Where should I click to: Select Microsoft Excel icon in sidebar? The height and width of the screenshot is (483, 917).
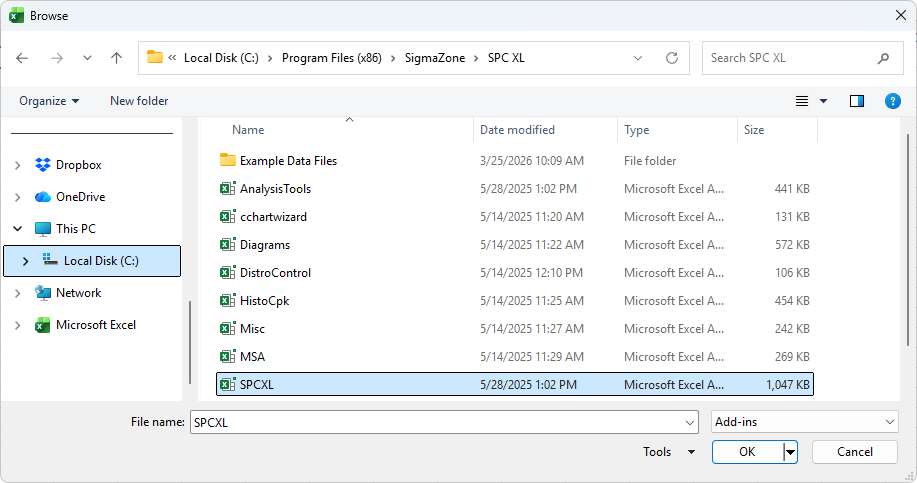click(43, 325)
